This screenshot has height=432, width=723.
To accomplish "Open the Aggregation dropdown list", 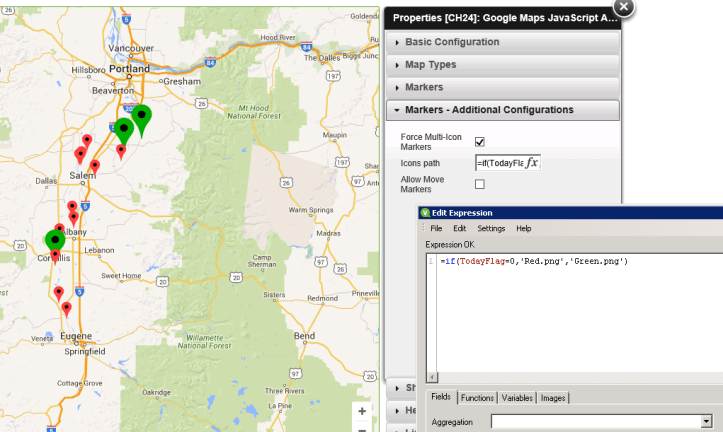I will pos(706,422).
